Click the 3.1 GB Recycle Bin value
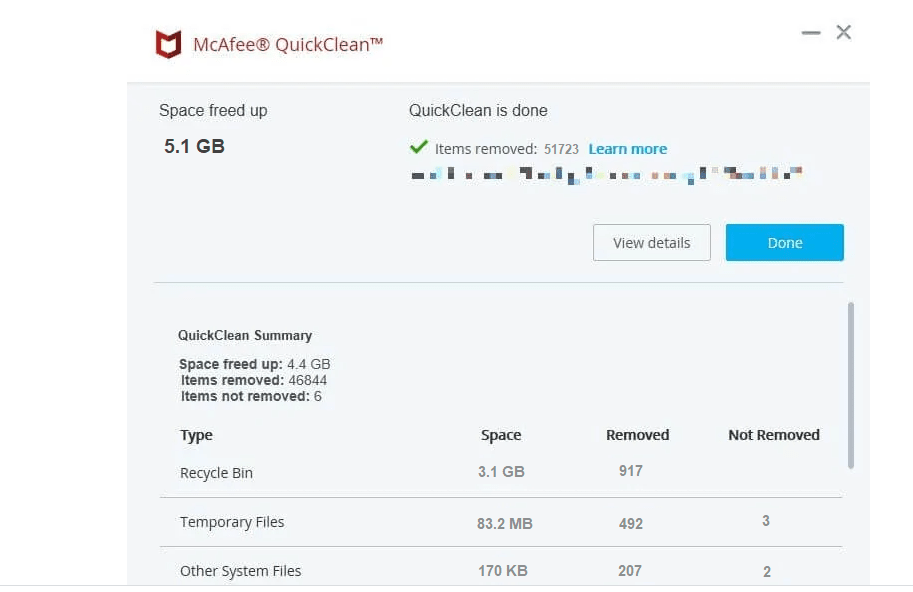913x592 pixels. tap(501, 472)
